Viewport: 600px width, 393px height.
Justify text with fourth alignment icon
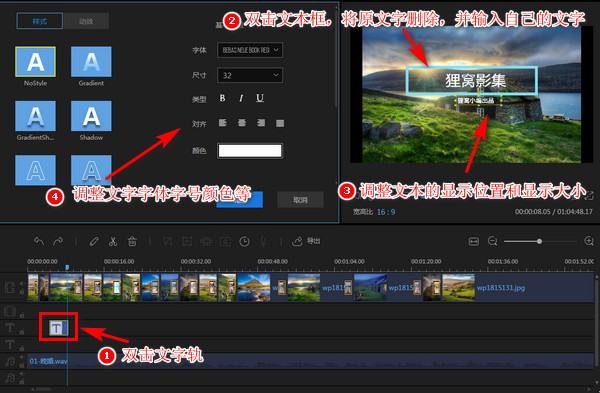click(280, 123)
